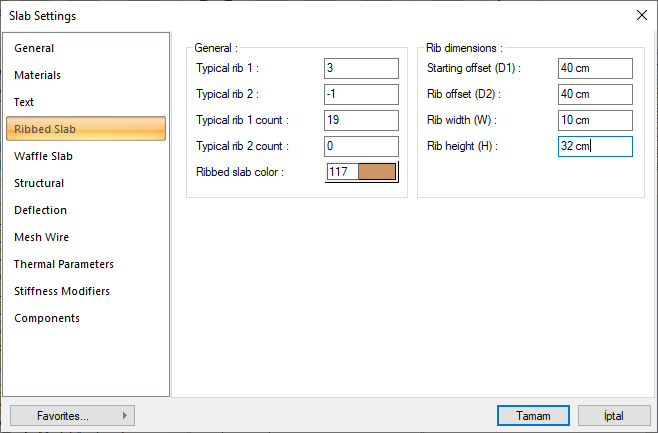Click the Typical rib 1 field

[361, 68]
